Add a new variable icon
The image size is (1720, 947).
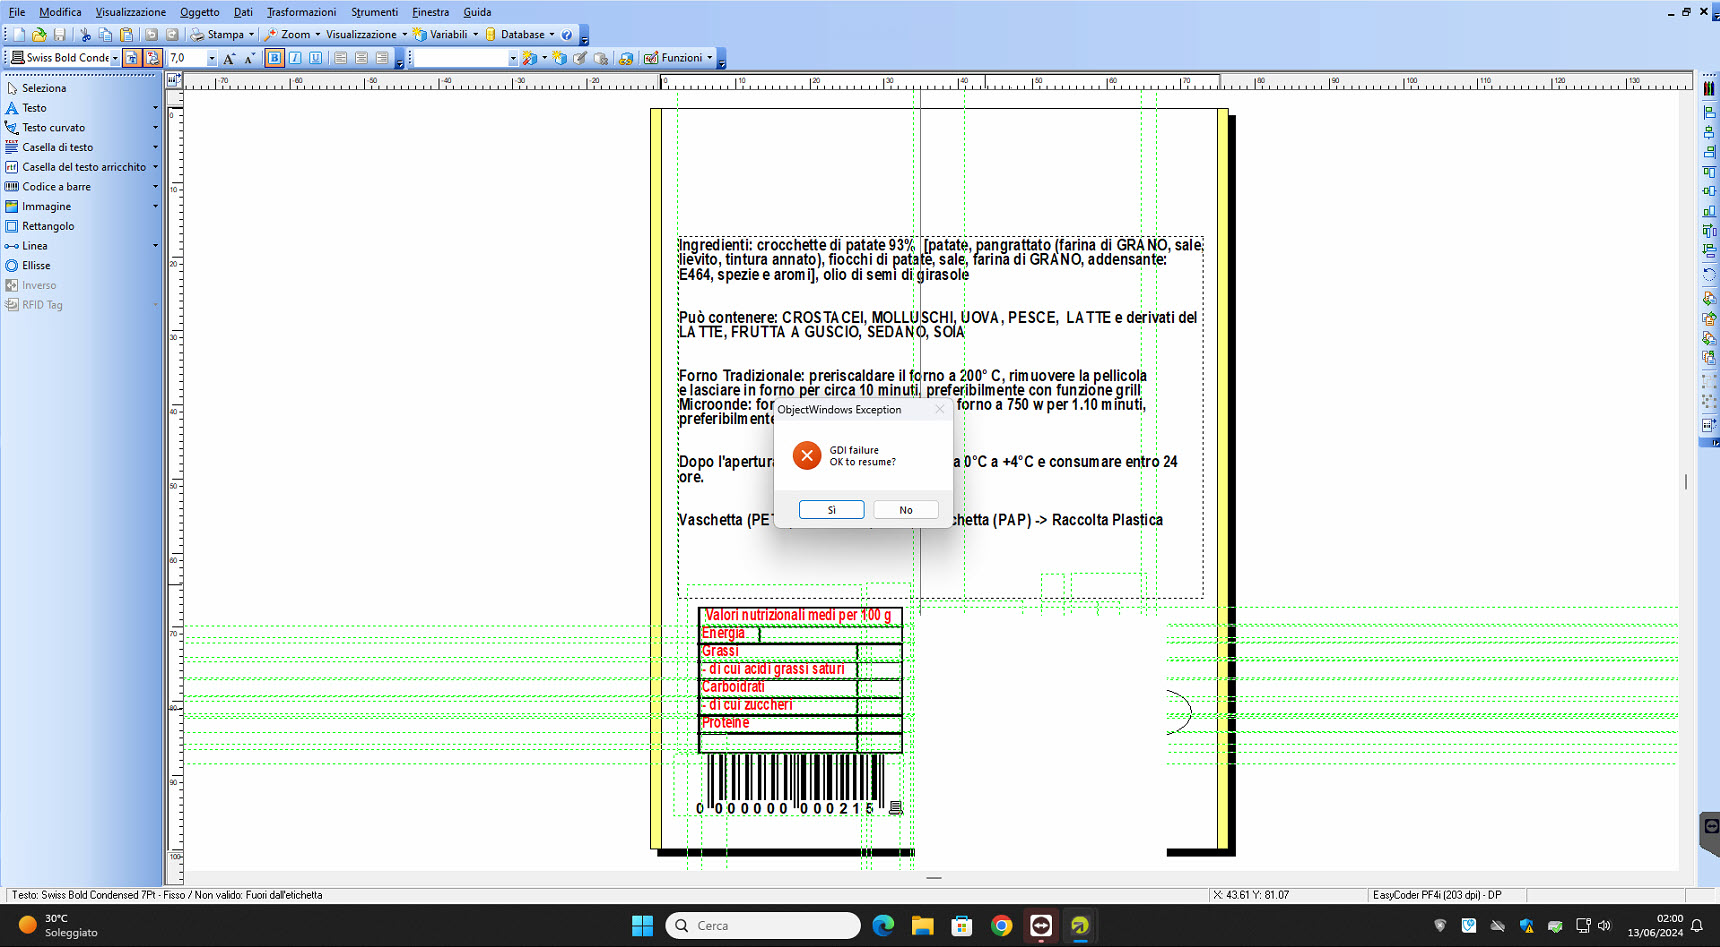click(559, 58)
